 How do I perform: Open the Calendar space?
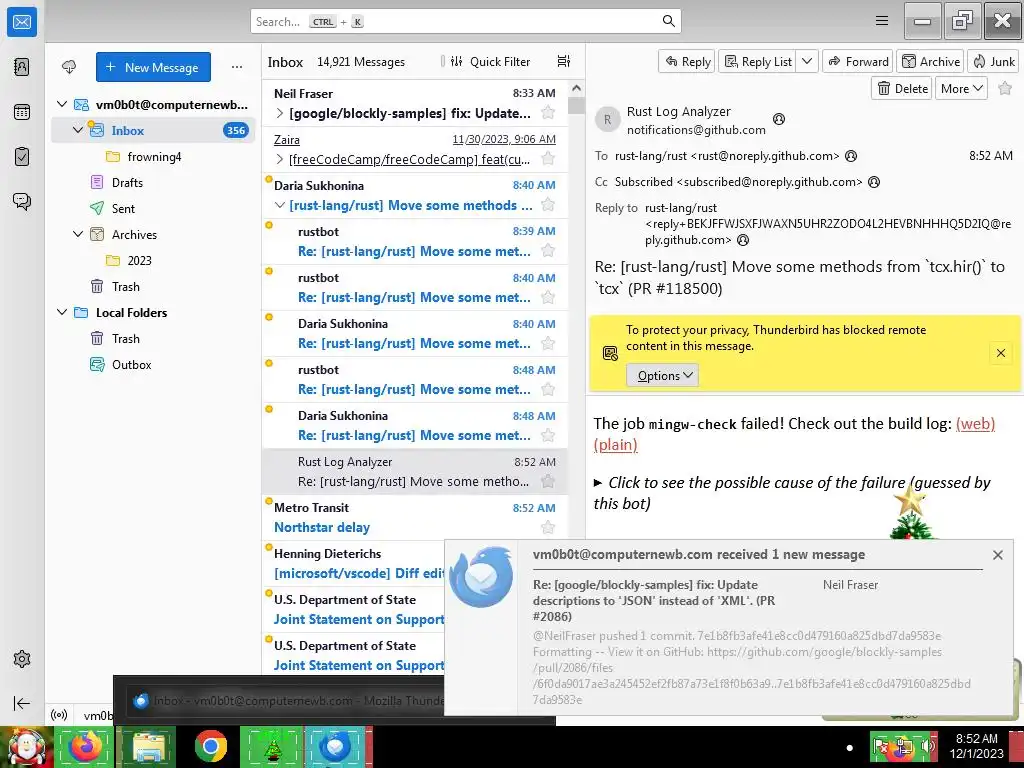pyautogui.click(x=22, y=112)
